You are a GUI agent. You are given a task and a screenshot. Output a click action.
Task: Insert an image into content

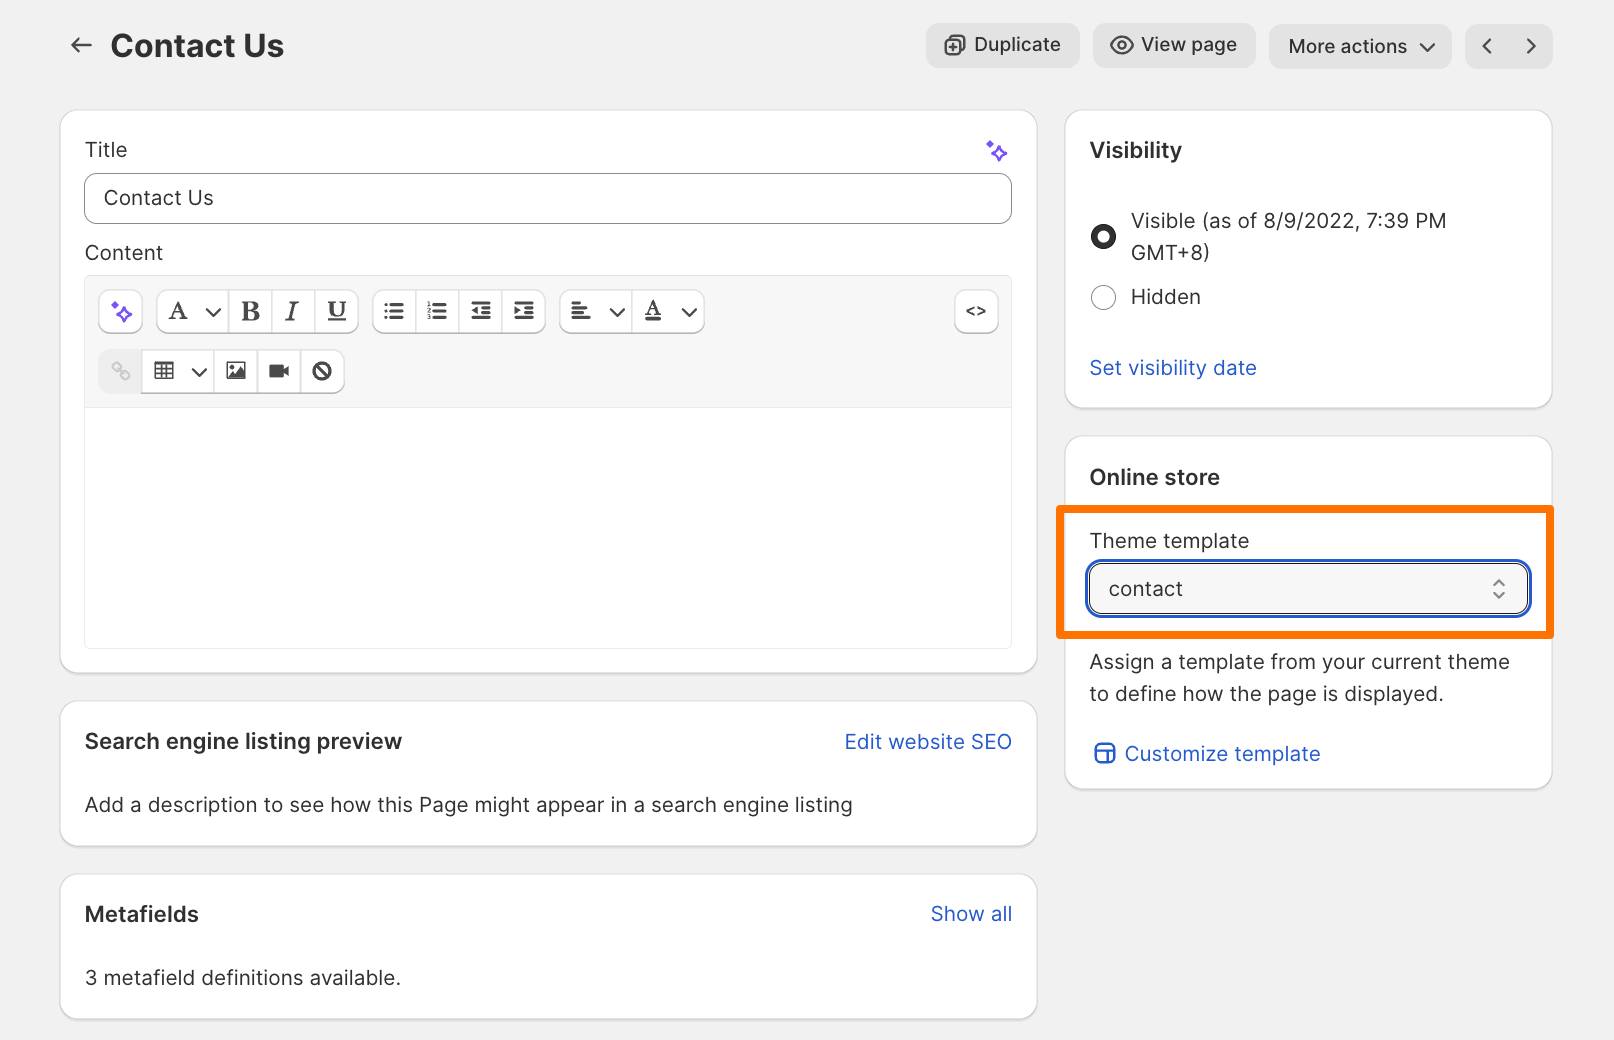(236, 371)
